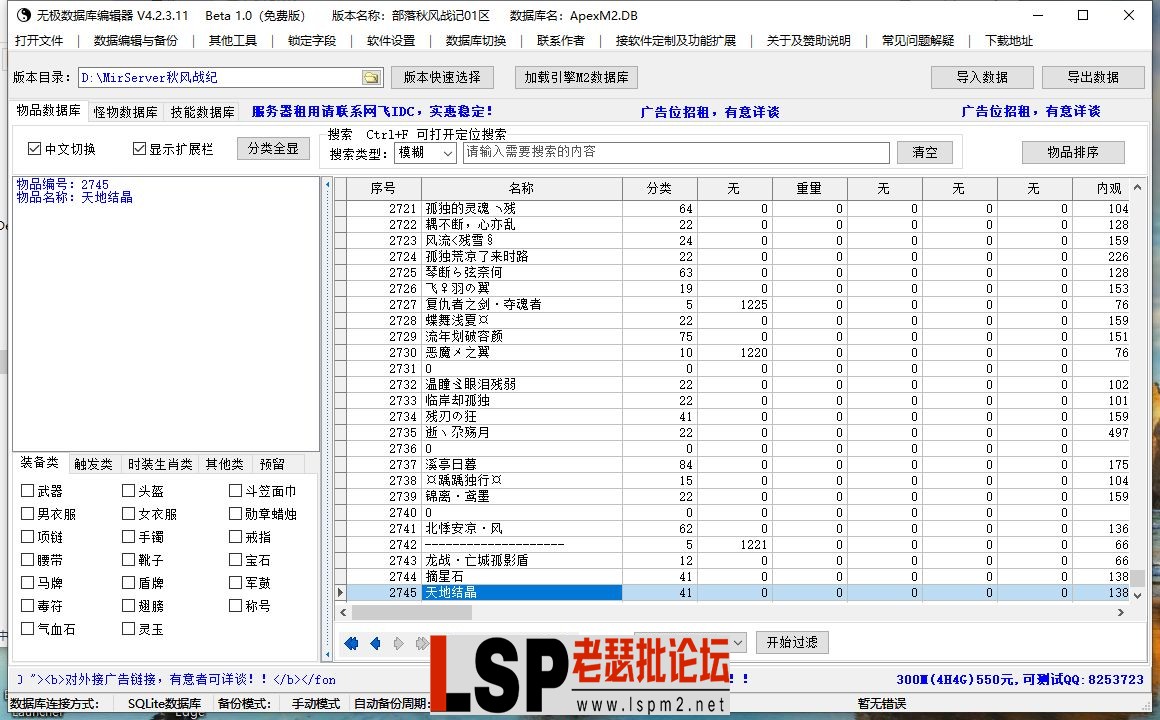Click the 分类全显 button
Screen dimensions: 1160x720
coord(273,149)
